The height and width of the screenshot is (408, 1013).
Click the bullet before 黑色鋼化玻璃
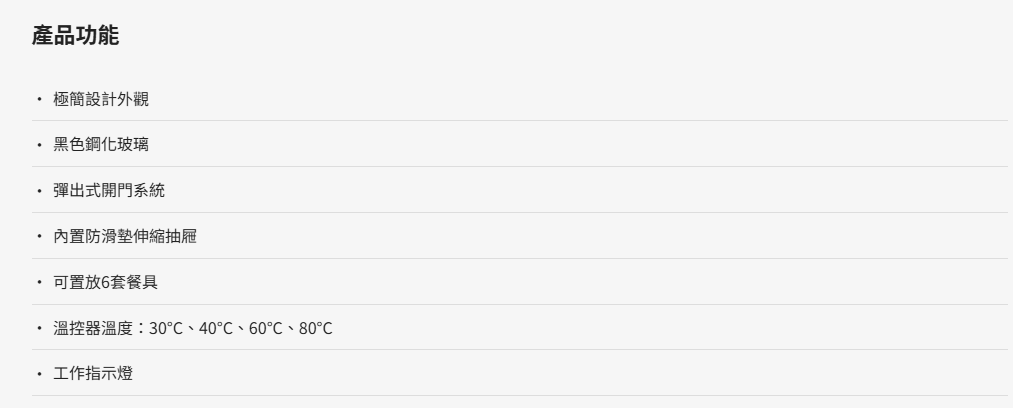39,144
